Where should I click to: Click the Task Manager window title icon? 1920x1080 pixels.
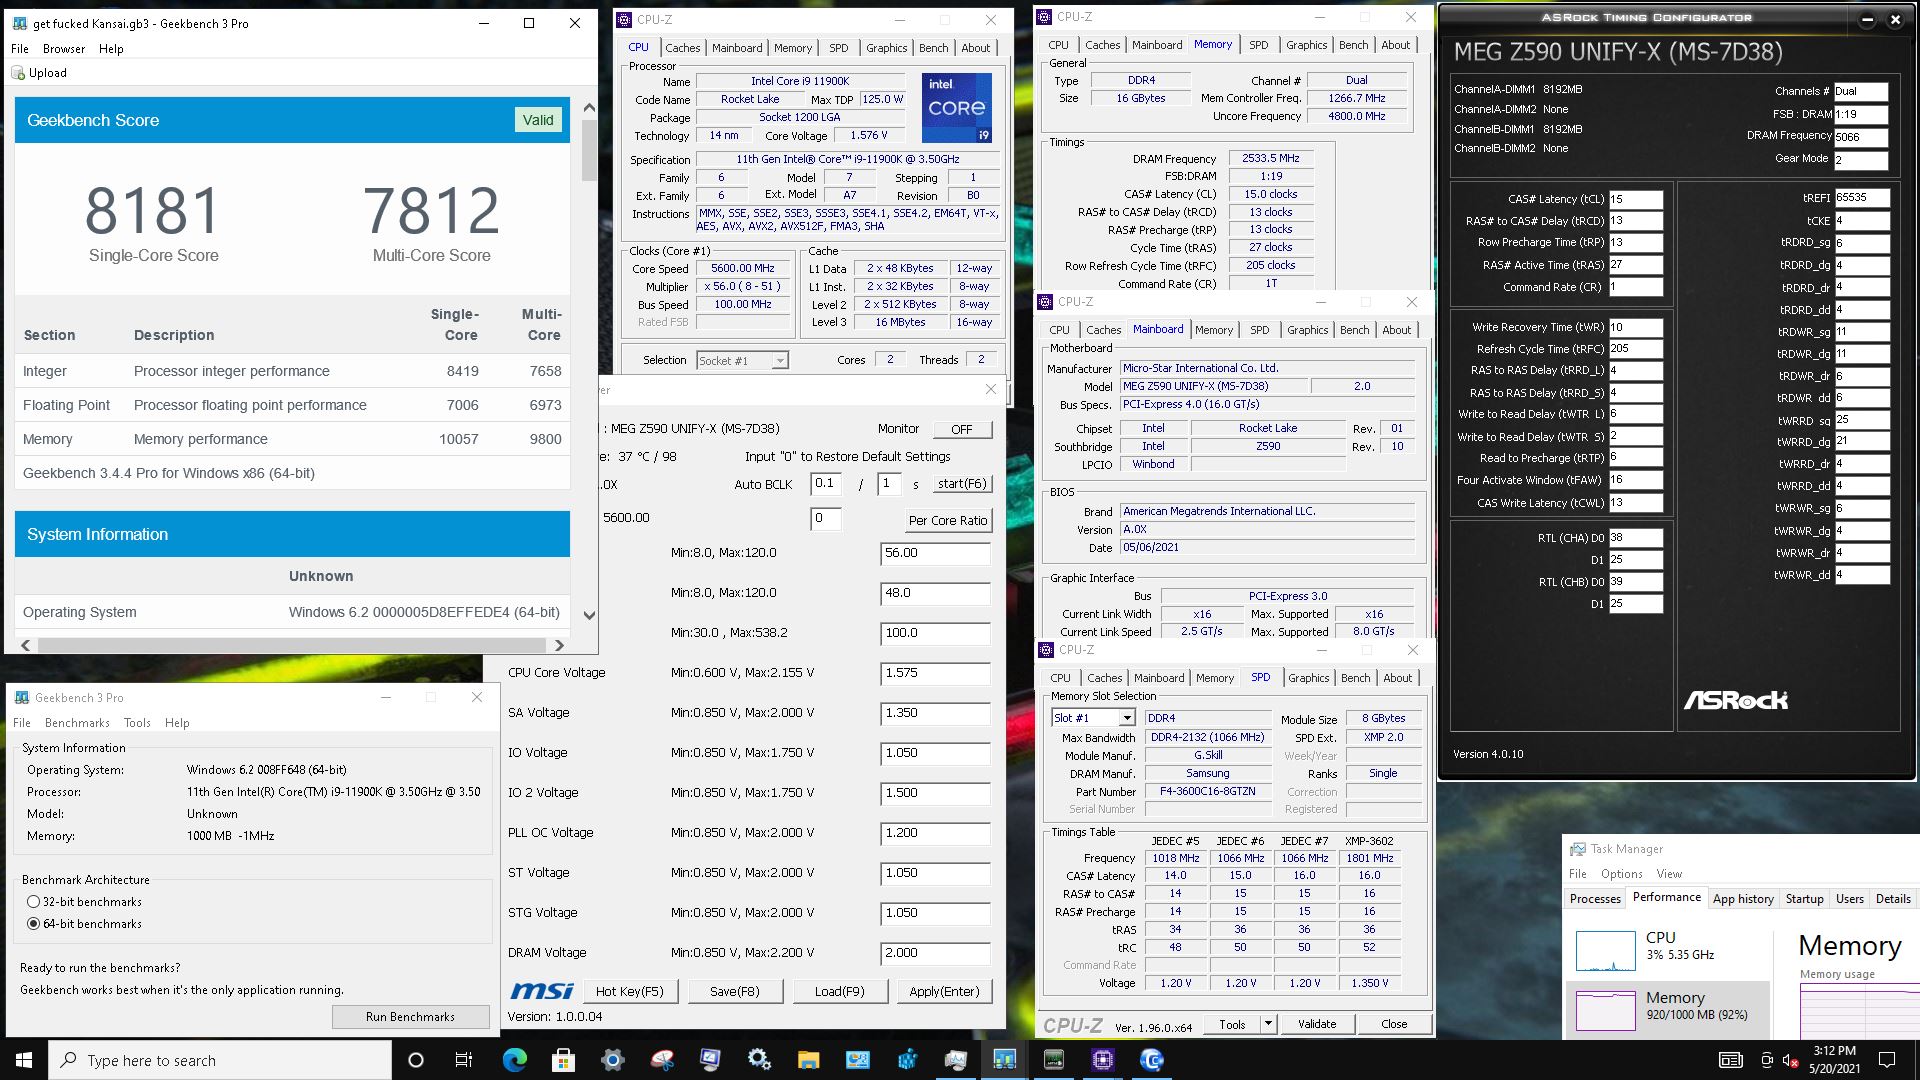click(1578, 849)
